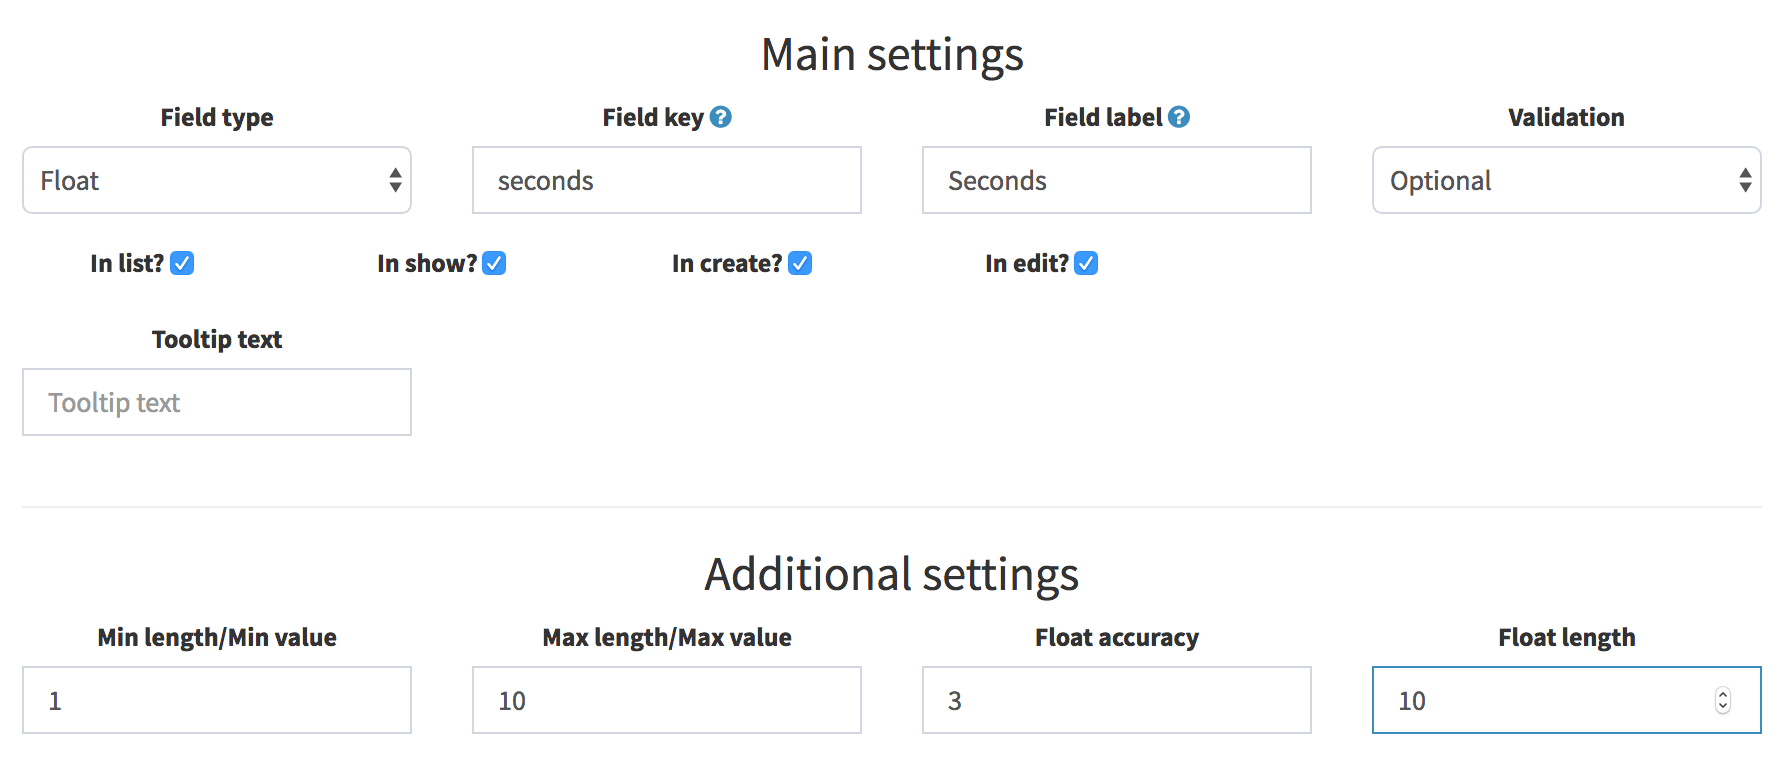Viewport: 1784px width, 770px height.
Task: Click the Float accuracy input showing 3
Action: [x=1116, y=700]
